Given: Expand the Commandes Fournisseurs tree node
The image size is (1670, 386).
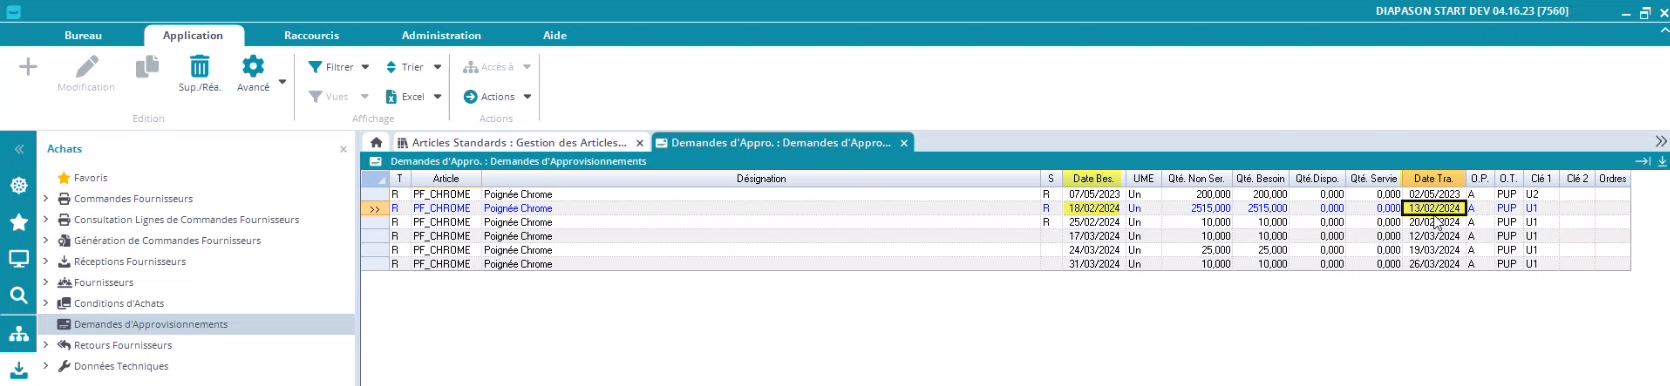Looking at the screenshot, I should click(45, 199).
